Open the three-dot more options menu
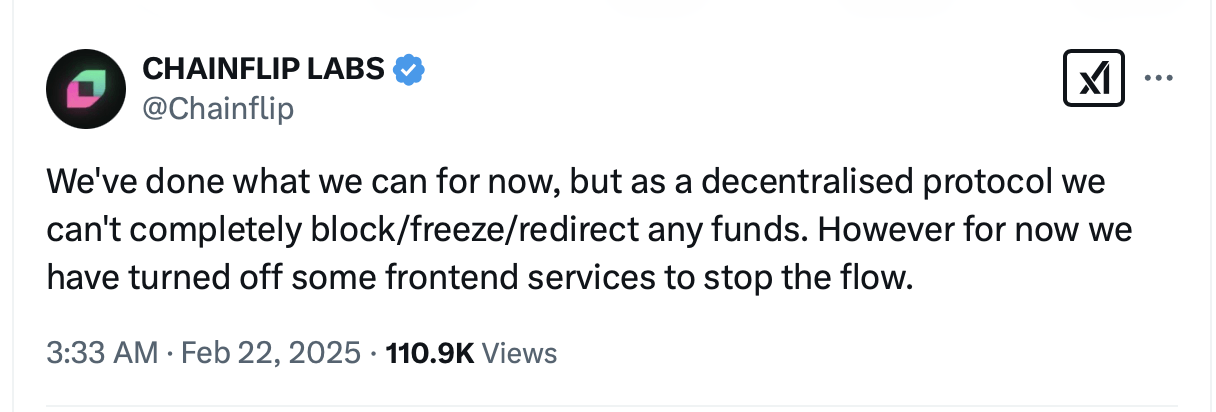 1158,78
